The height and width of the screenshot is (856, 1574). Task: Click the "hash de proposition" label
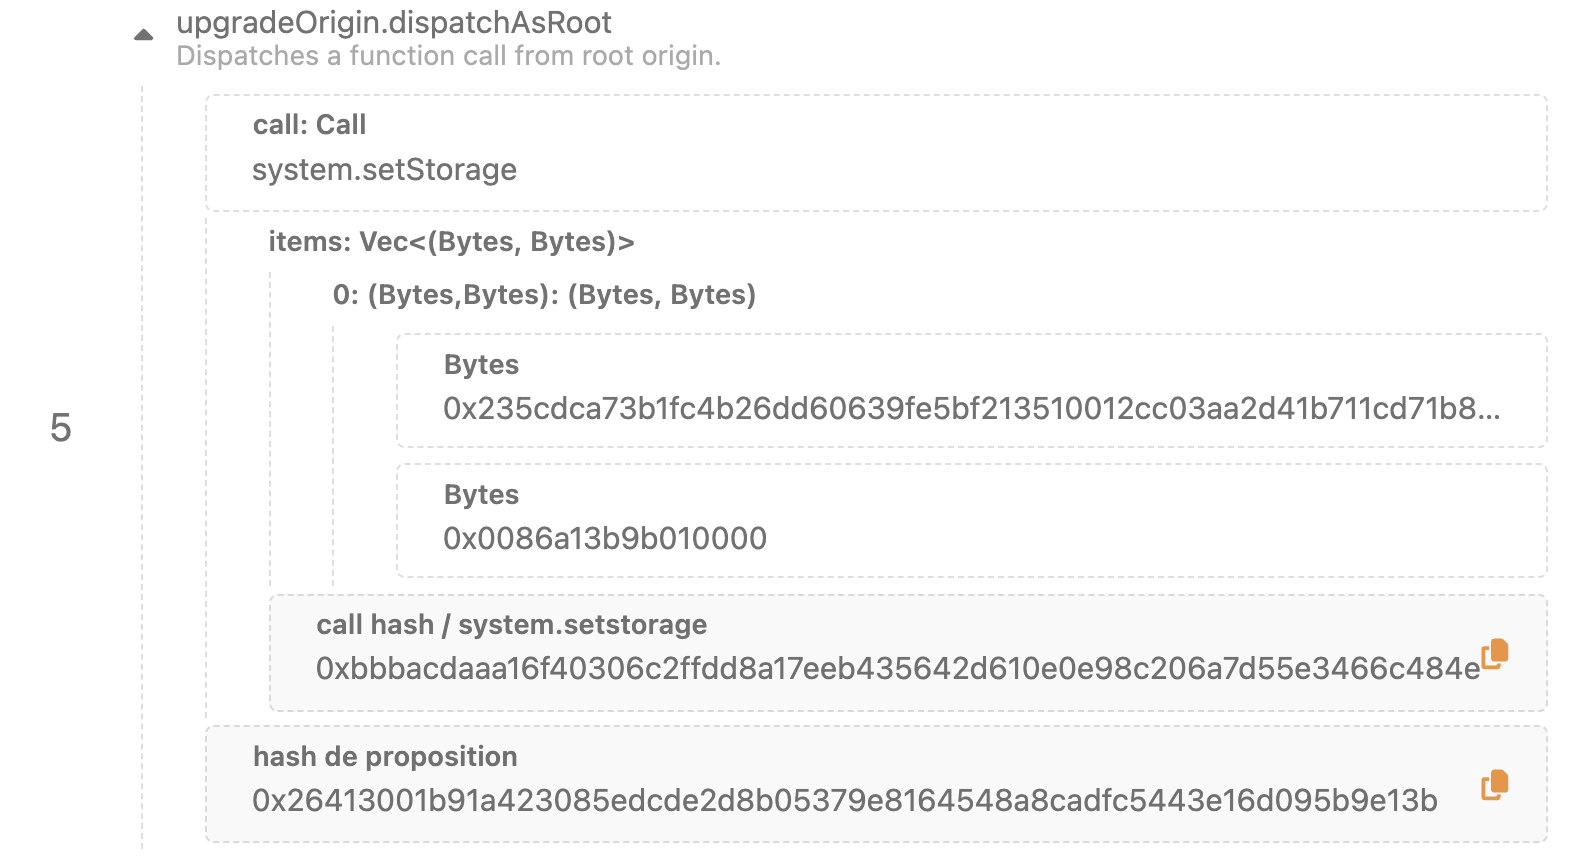385,757
